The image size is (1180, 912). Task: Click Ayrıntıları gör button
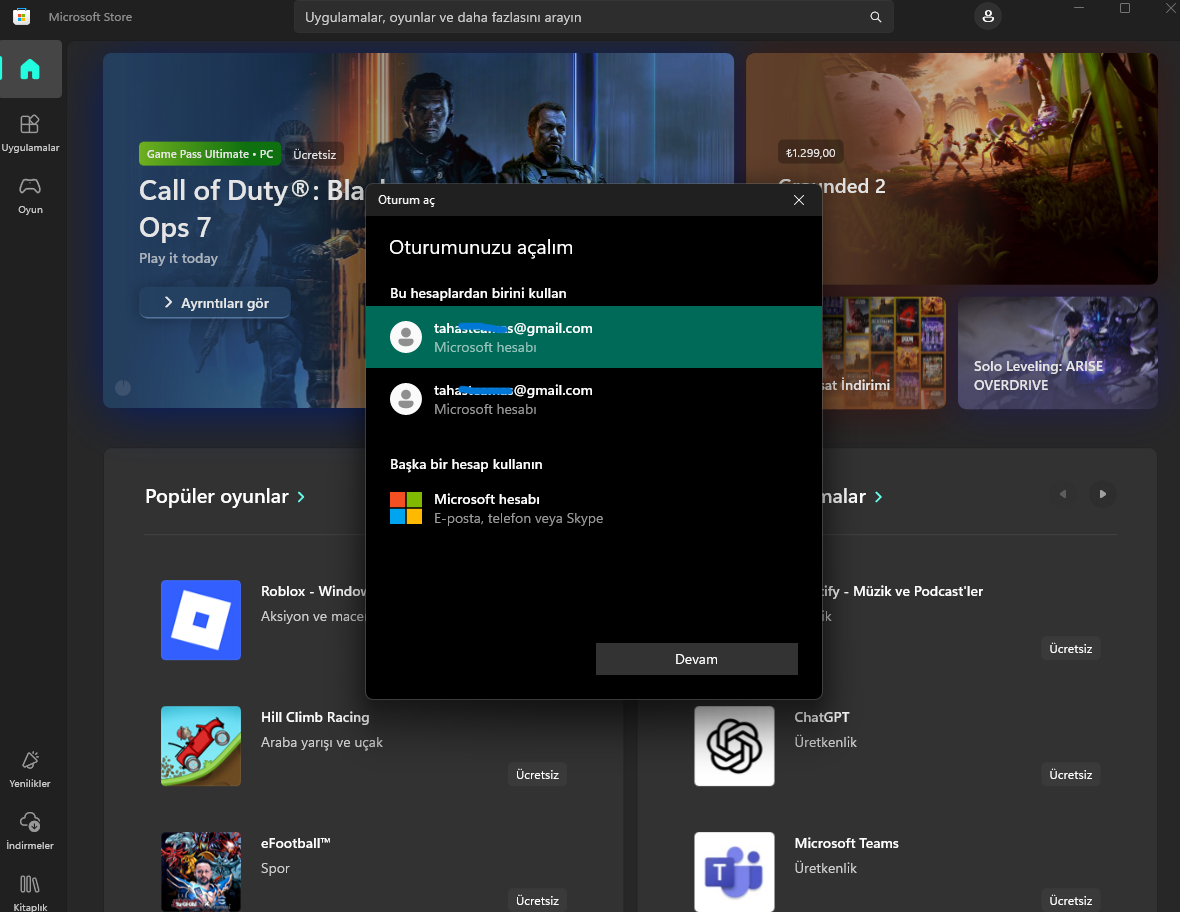pos(215,302)
